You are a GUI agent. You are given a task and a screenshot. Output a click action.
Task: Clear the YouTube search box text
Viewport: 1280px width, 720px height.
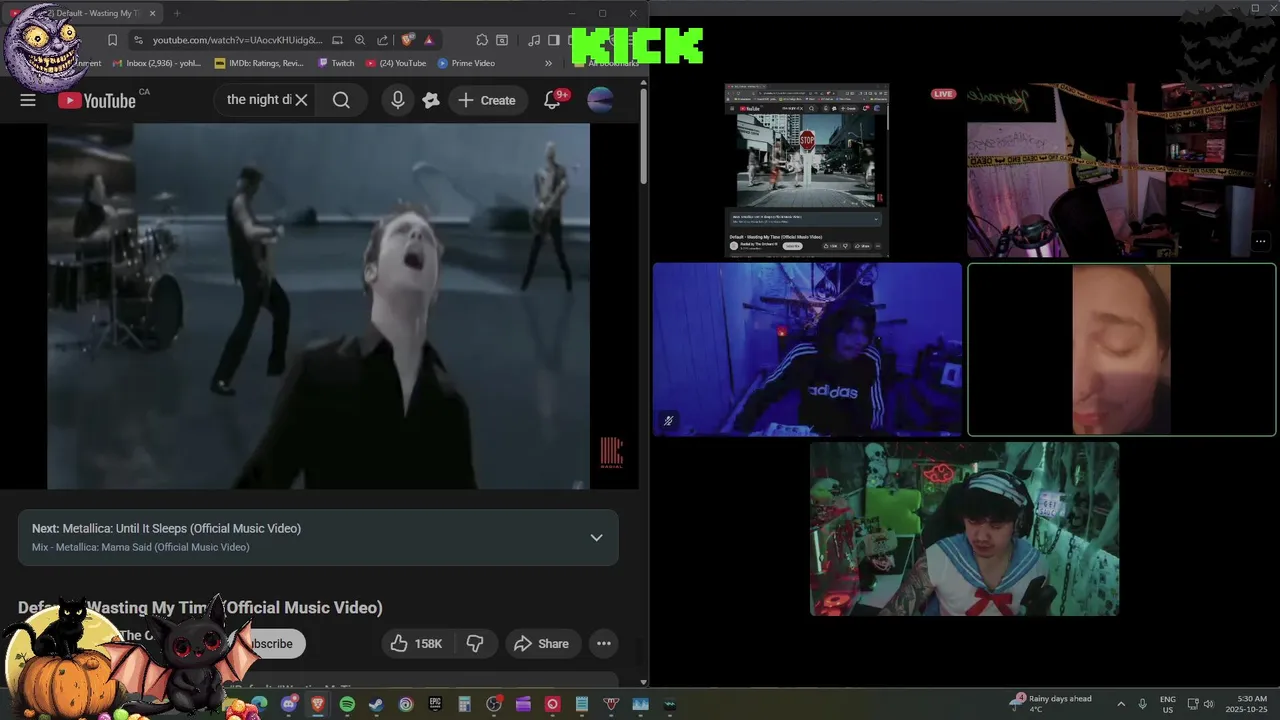coord(301,100)
